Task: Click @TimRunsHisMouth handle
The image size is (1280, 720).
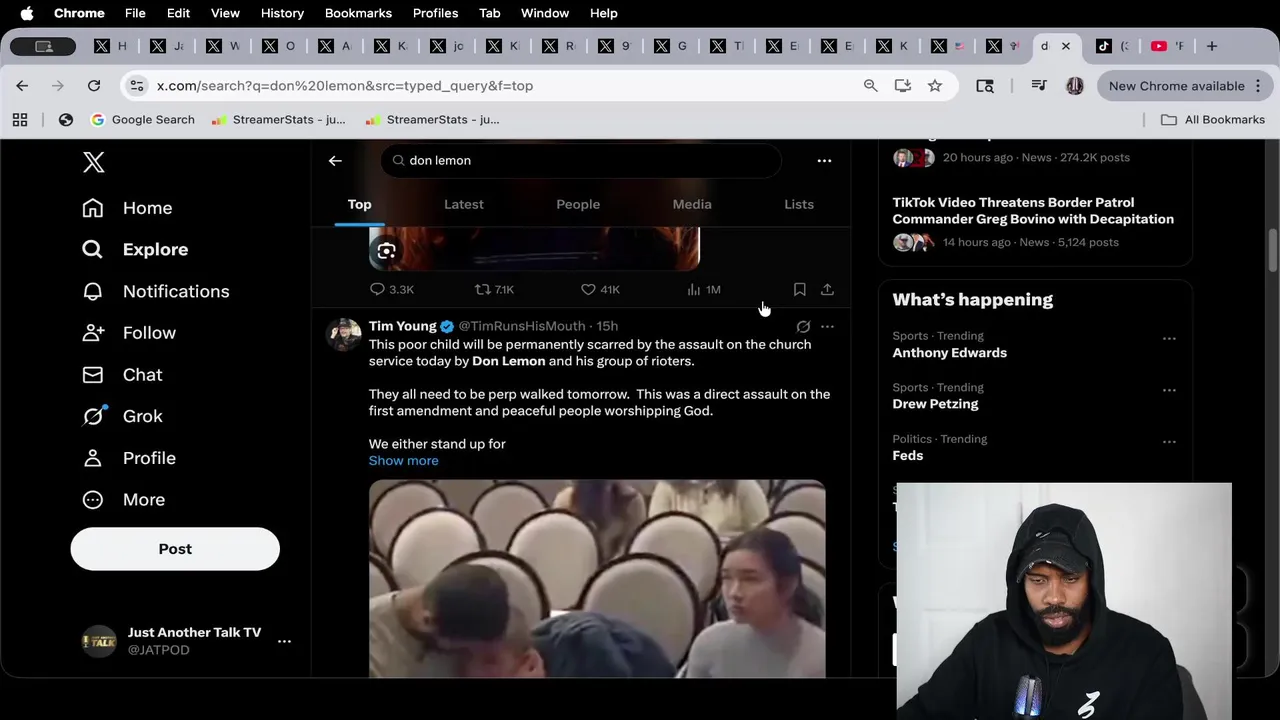Action: (x=522, y=326)
